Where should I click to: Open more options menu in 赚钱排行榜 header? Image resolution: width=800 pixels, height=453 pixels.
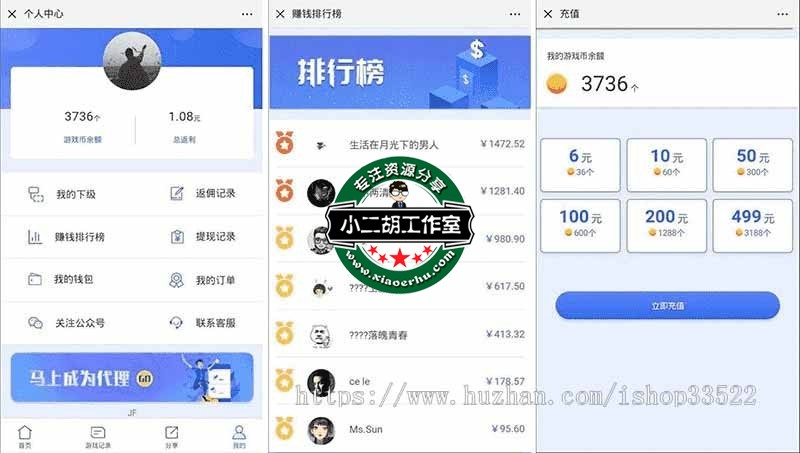tap(515, 14)
